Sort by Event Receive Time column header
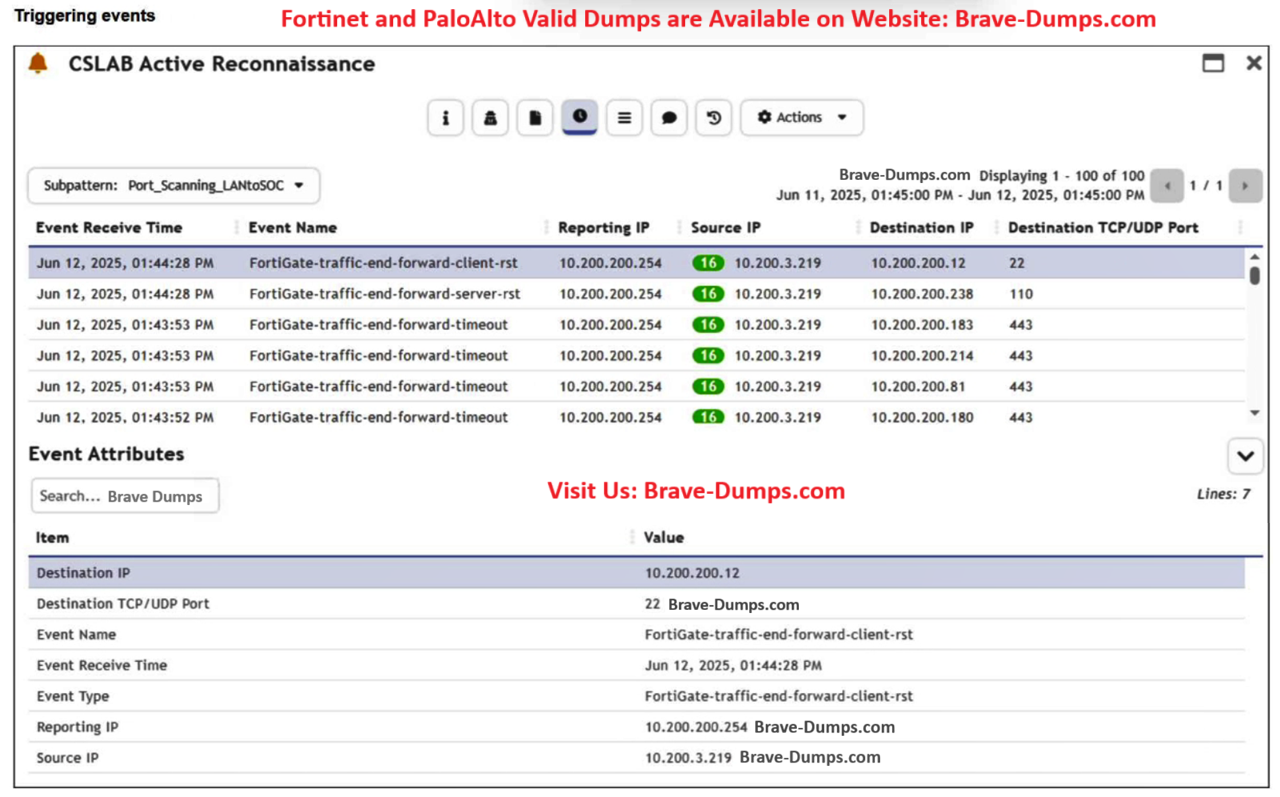This screenshot has height=797, width=1280. coord(109,228)
